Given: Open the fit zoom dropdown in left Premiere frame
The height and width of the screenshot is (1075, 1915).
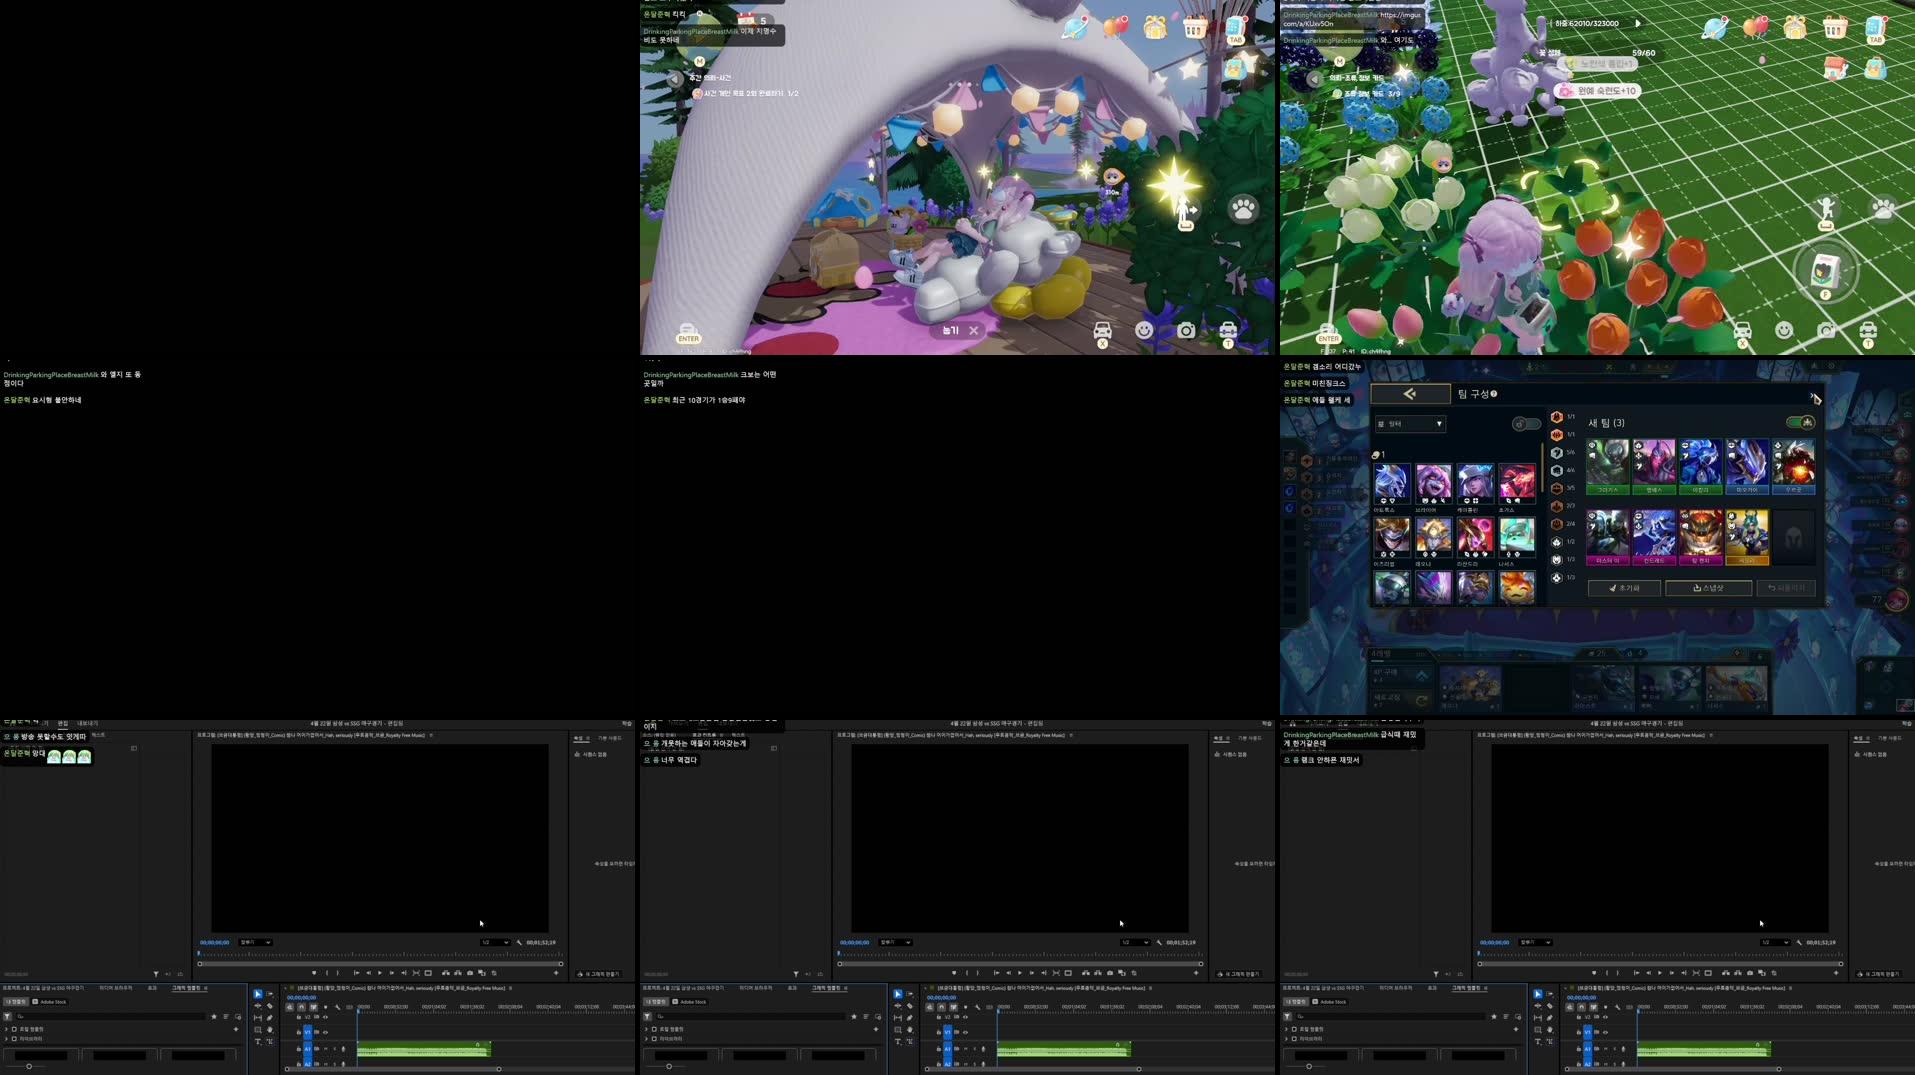Looking at the screenshot, I should (x=255, y=942).
